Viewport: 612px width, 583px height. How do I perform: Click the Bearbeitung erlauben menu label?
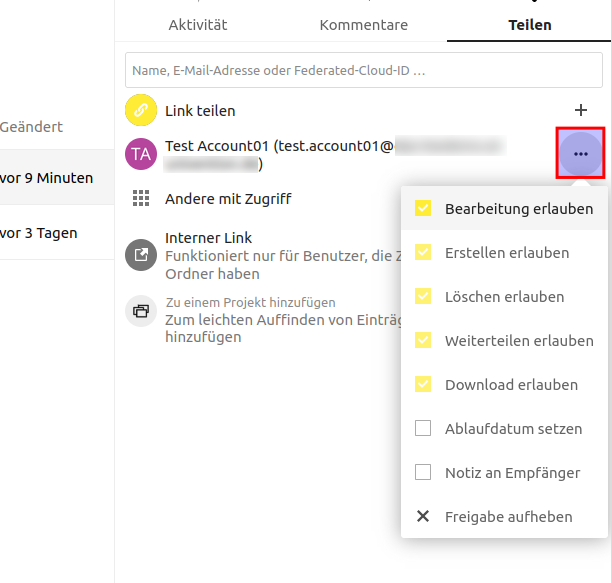[x=519, y=209]
